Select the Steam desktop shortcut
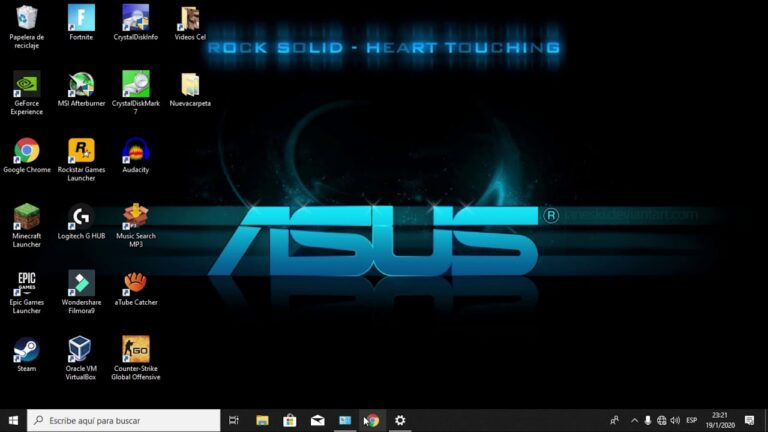Screen dimensions: 768x432 [26, 355]
